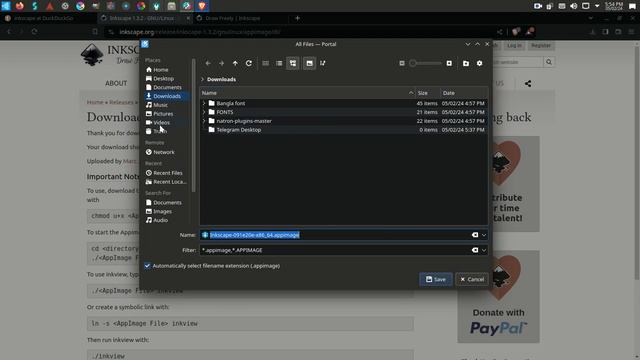Sort files by Date column
This screenshot has height=360, width=640.
464,93
